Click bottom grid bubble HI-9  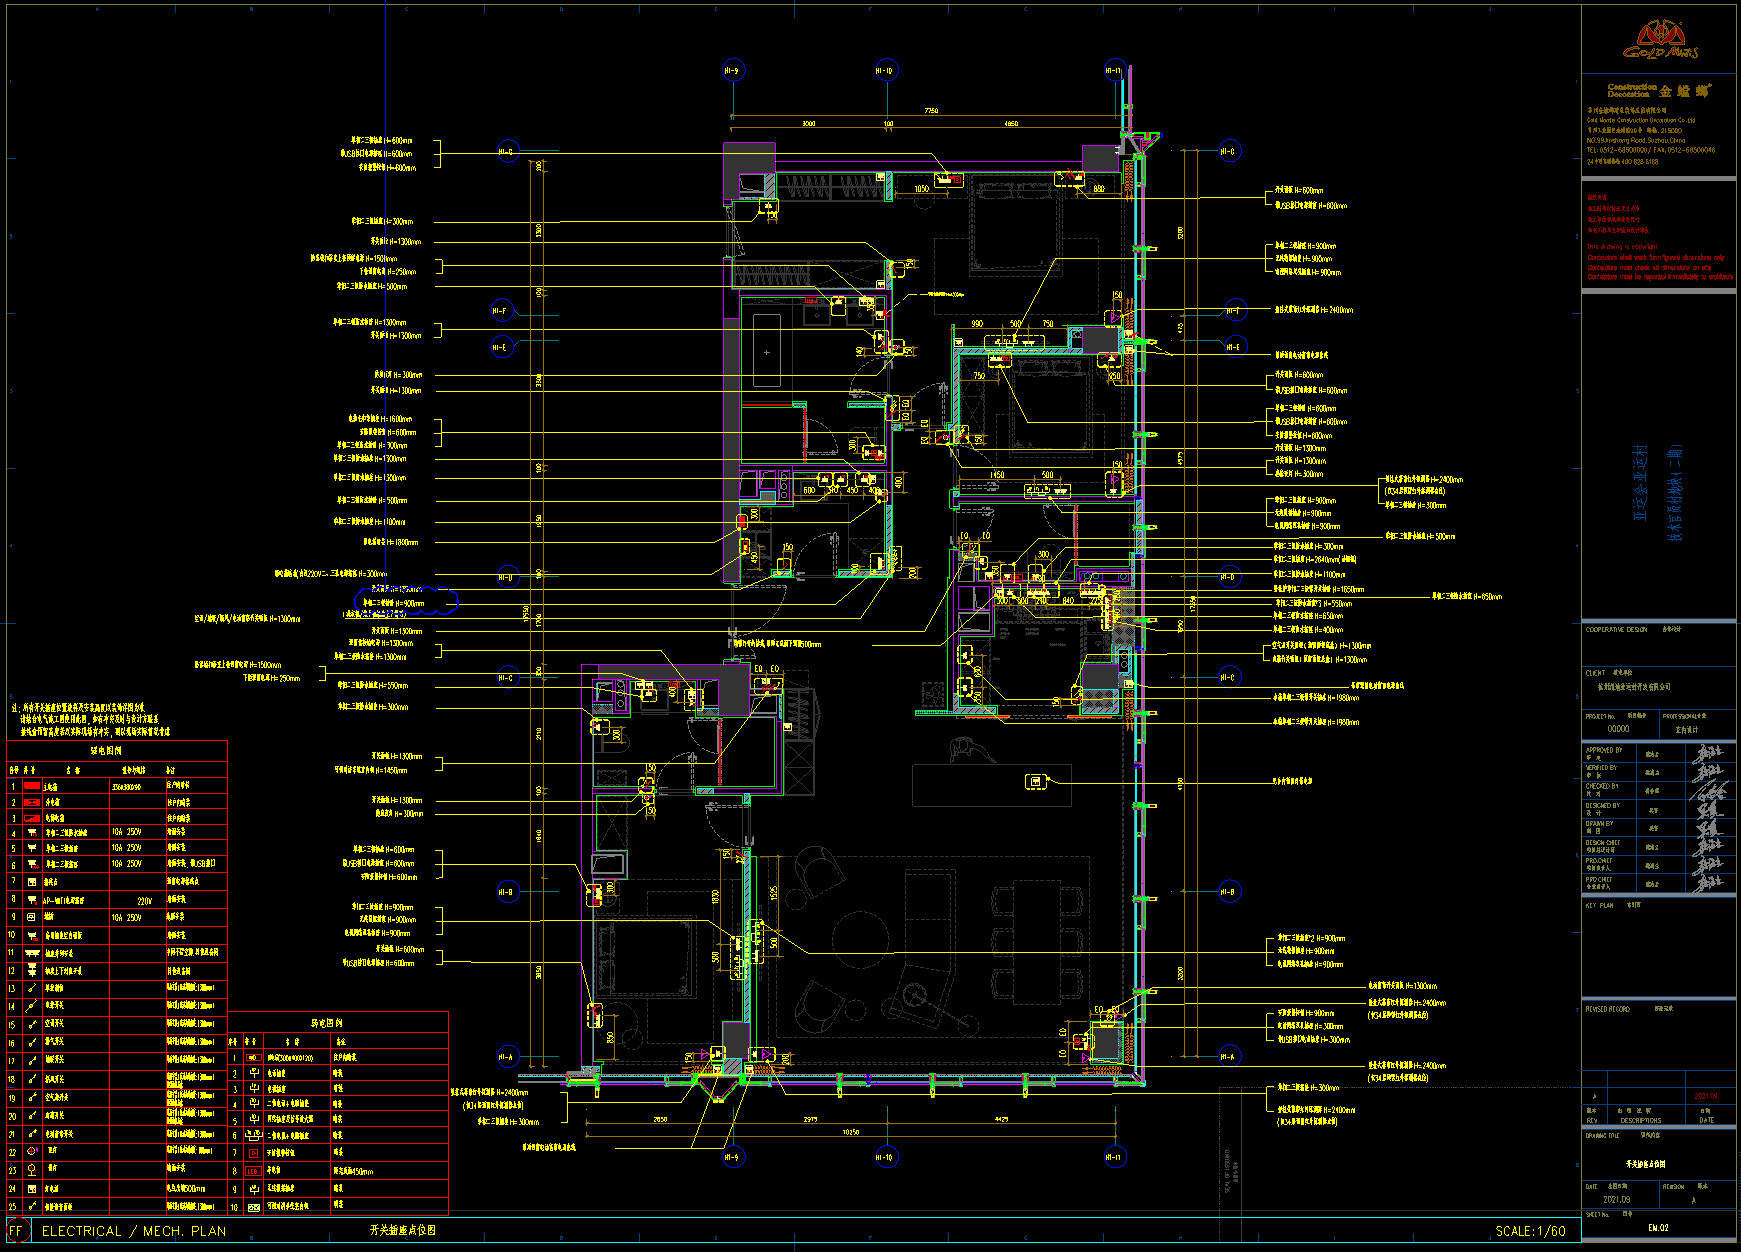(732, 1157)
